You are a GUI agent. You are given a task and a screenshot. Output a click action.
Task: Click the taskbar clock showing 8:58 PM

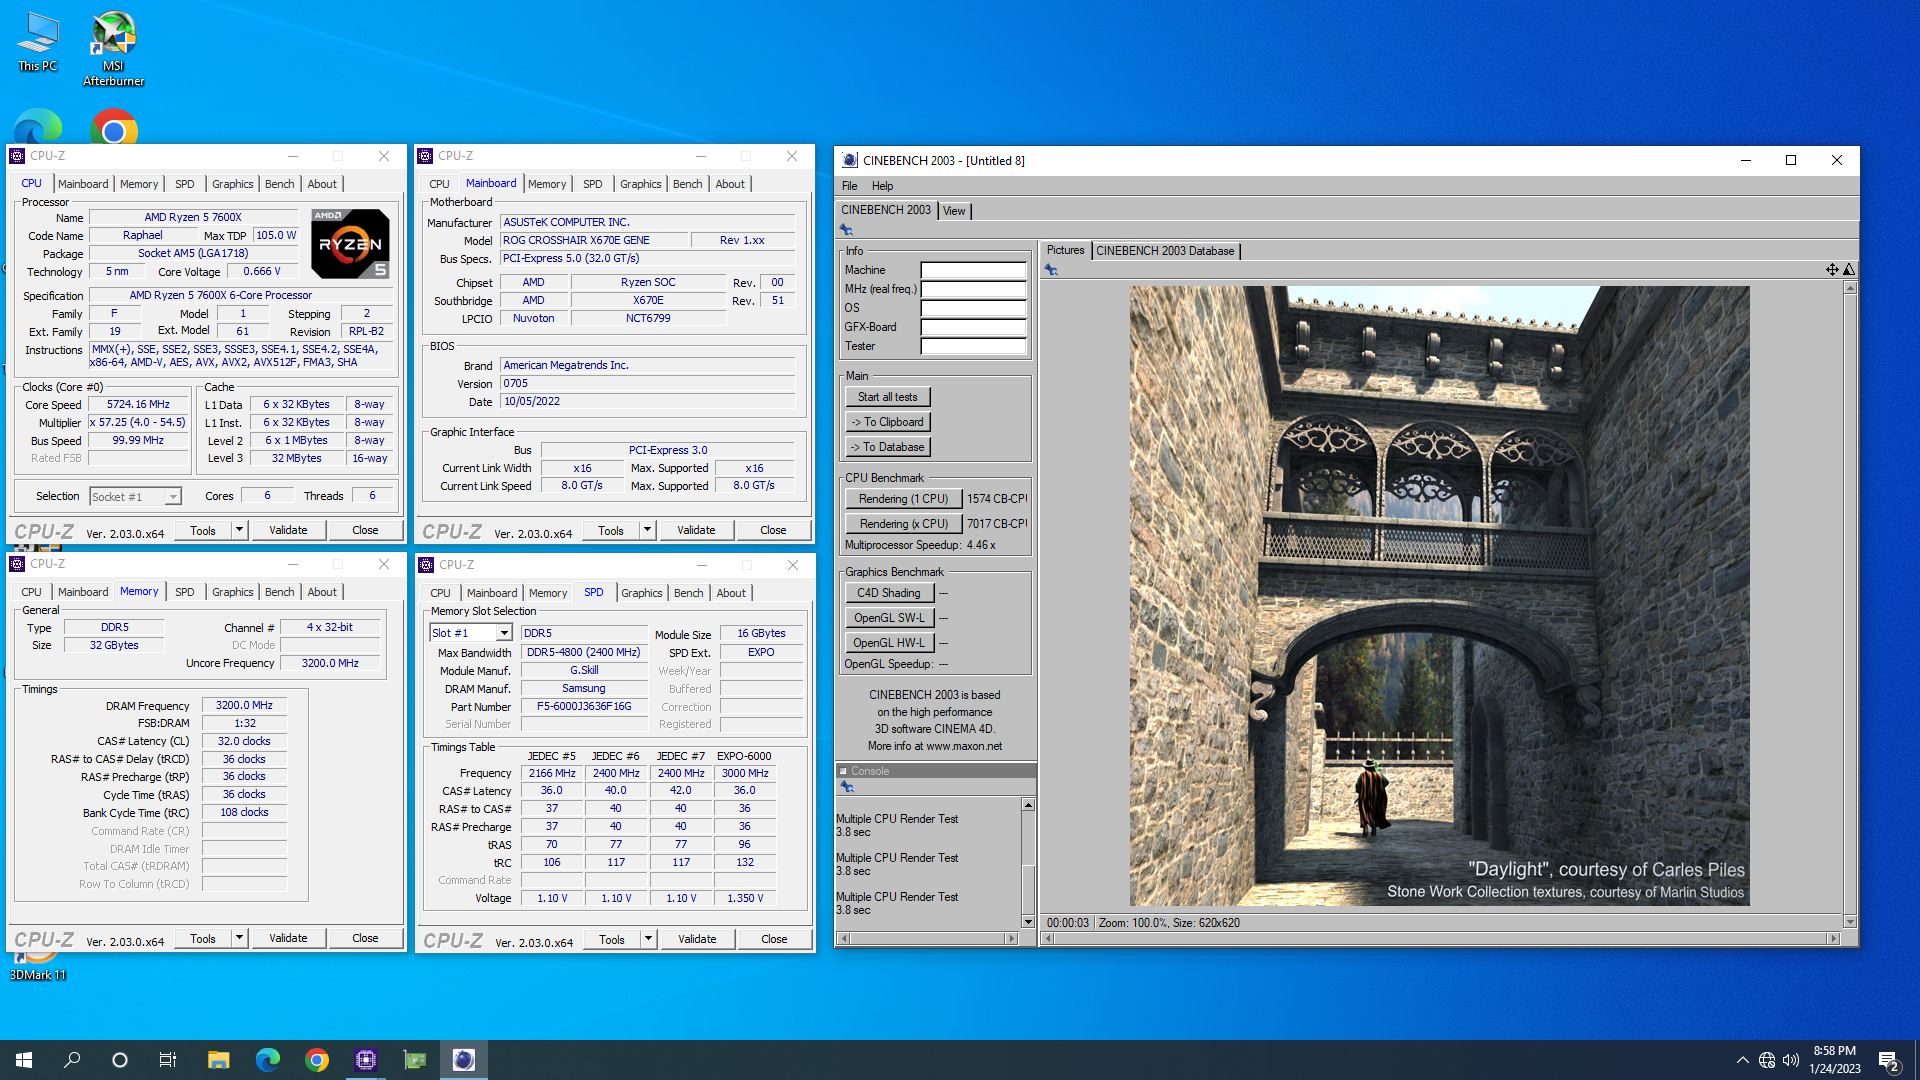click(x=1834, y=1060)
